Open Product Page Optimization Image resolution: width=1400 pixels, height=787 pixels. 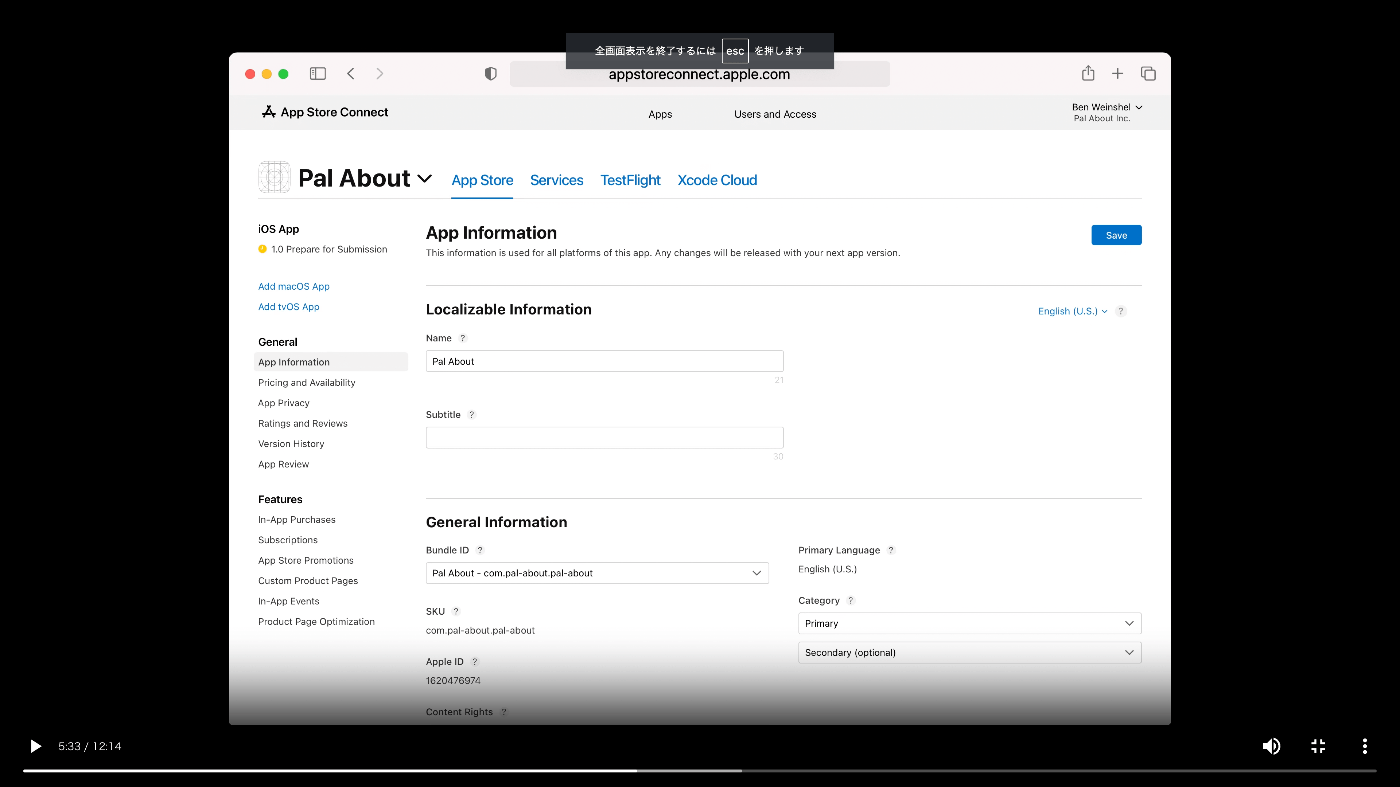[x=316, y=622]
